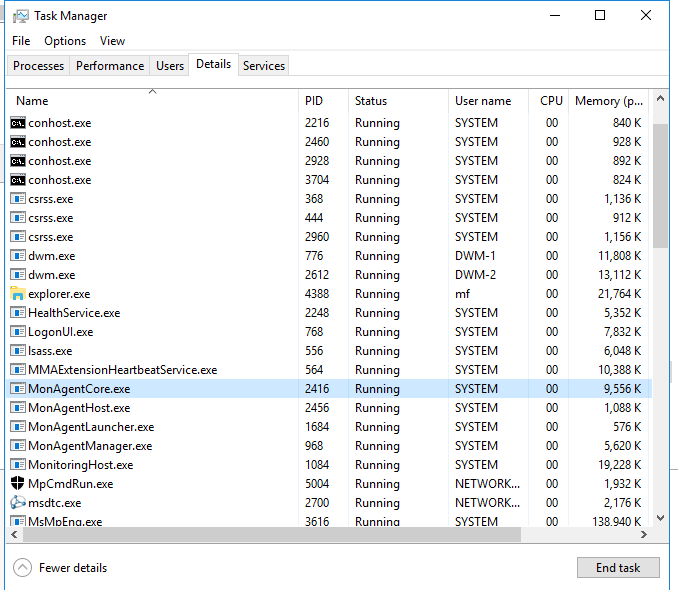Select the dwm.exe row with PID 2612
Image resolution: width=678 pixels, height=590 pixels.
[x=329, y=275]
